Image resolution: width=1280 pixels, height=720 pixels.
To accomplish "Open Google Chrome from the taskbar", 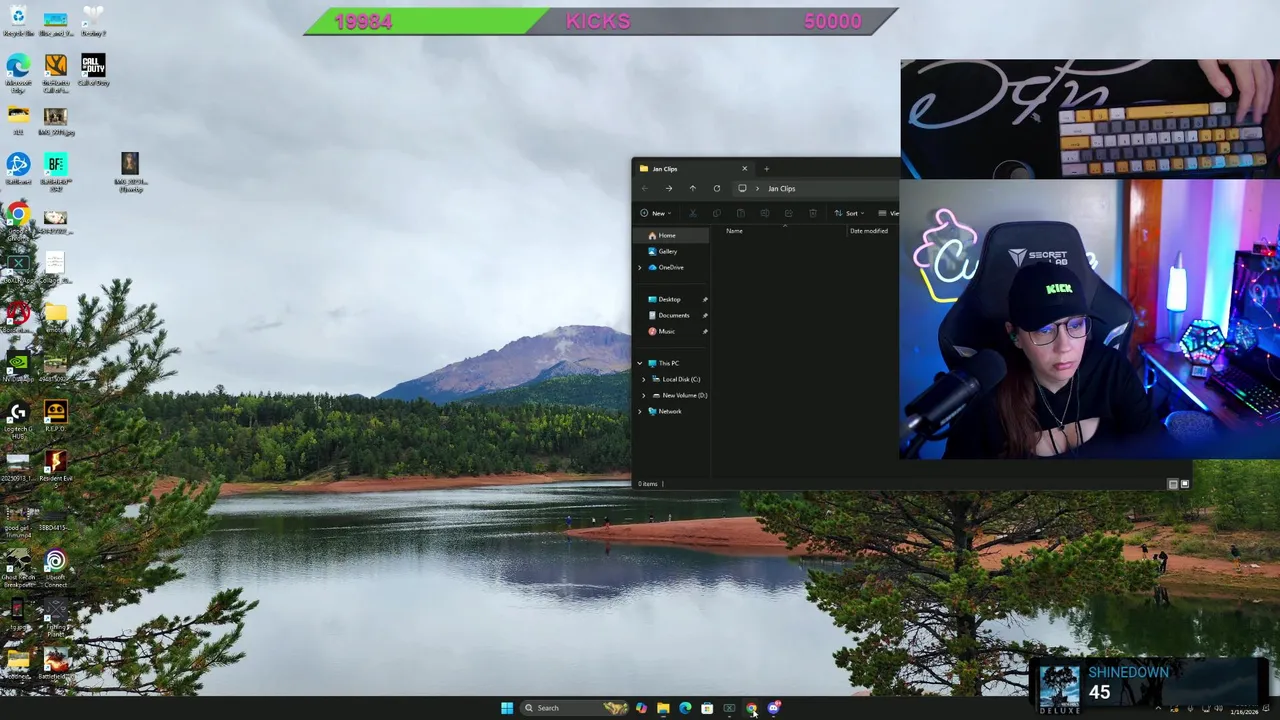I will click(x=751, y=708).
